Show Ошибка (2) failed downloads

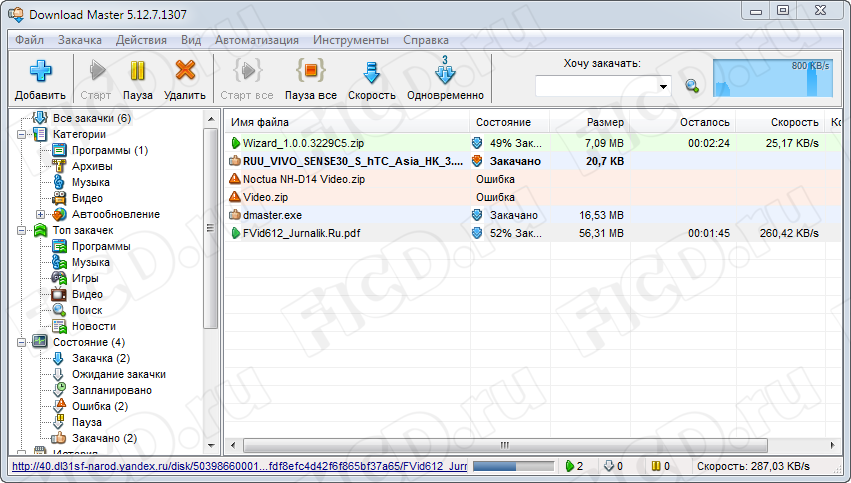100,406
